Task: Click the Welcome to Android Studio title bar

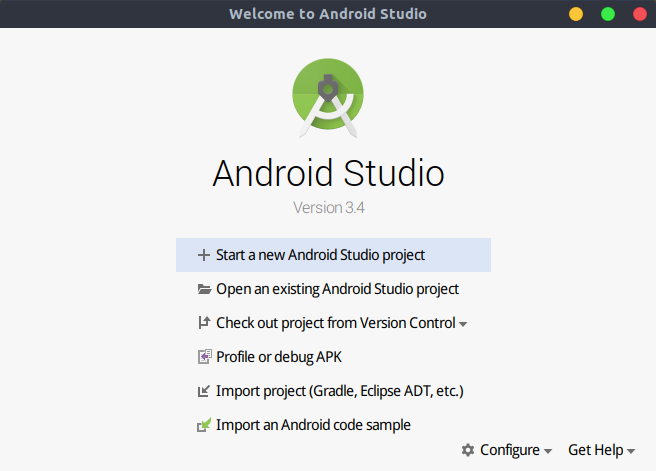Action: pos(328,14)
